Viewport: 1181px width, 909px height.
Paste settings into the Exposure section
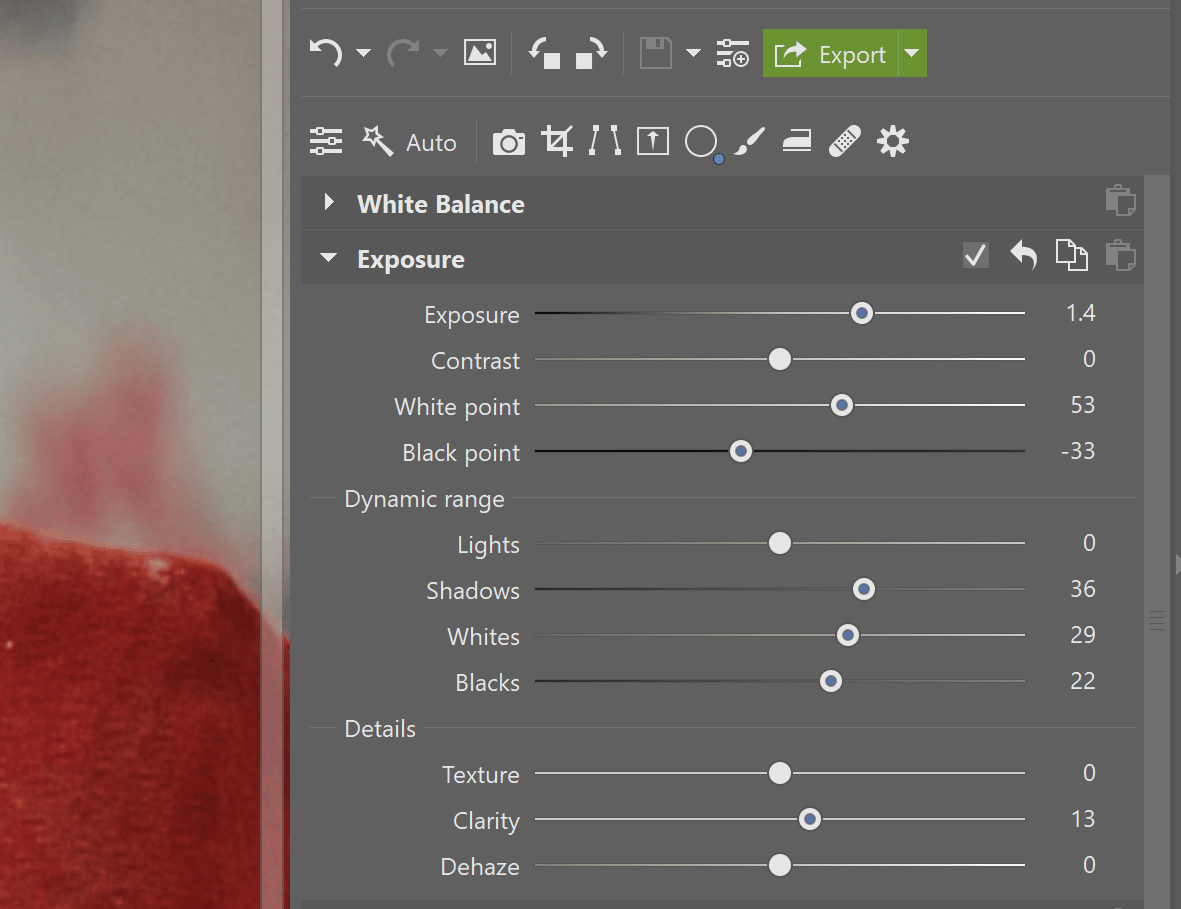pyautogui.click(x=1121, y=255)
